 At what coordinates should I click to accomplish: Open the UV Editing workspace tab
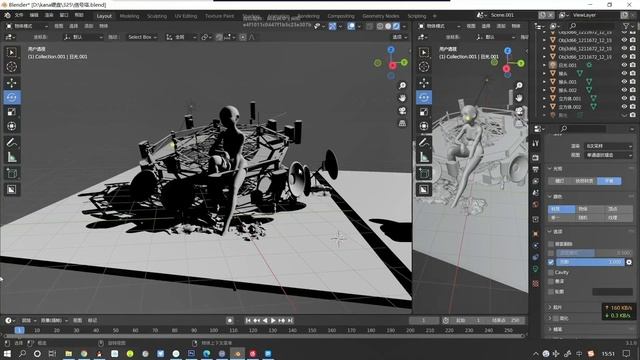coord(186,16)
